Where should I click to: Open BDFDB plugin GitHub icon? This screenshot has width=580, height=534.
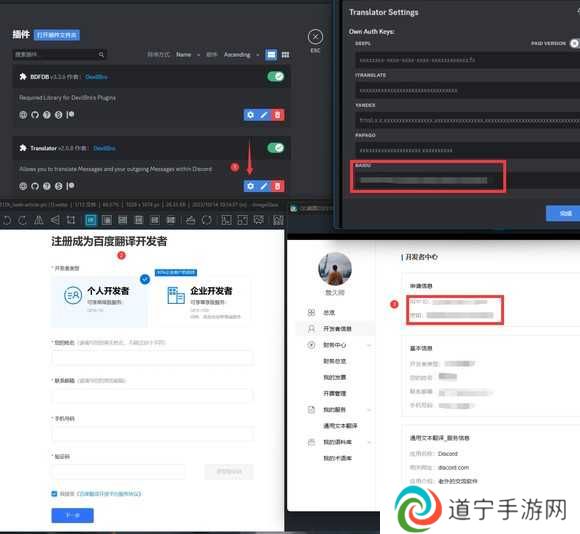[x=35, y=115]
